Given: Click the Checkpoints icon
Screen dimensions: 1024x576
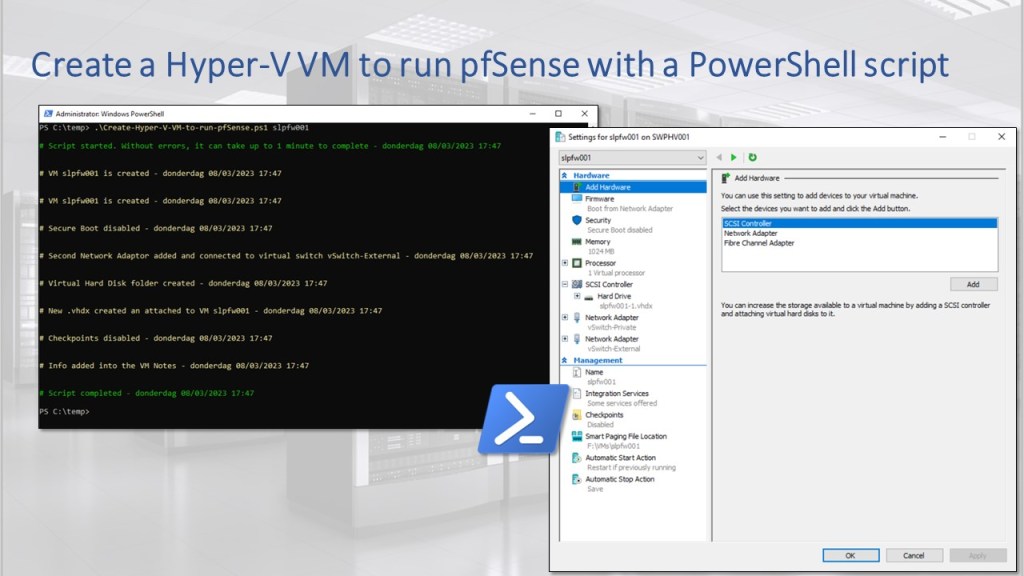Looking at the screenshot, I should coord(577,415).
